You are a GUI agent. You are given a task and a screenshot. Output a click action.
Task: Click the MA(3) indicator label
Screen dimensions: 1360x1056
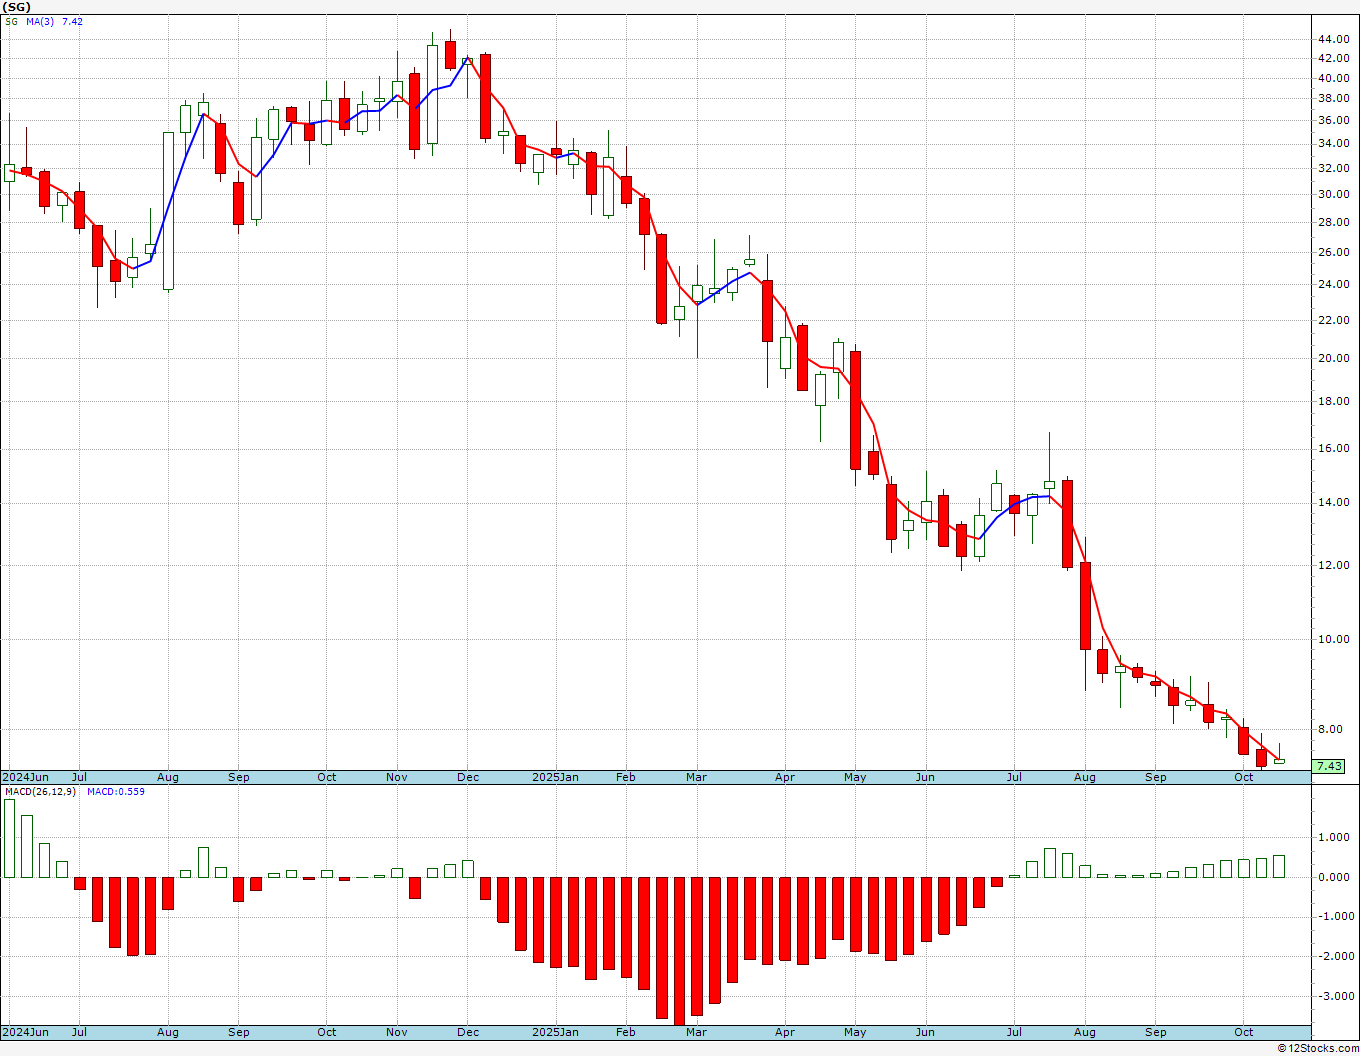coord(40,21)
